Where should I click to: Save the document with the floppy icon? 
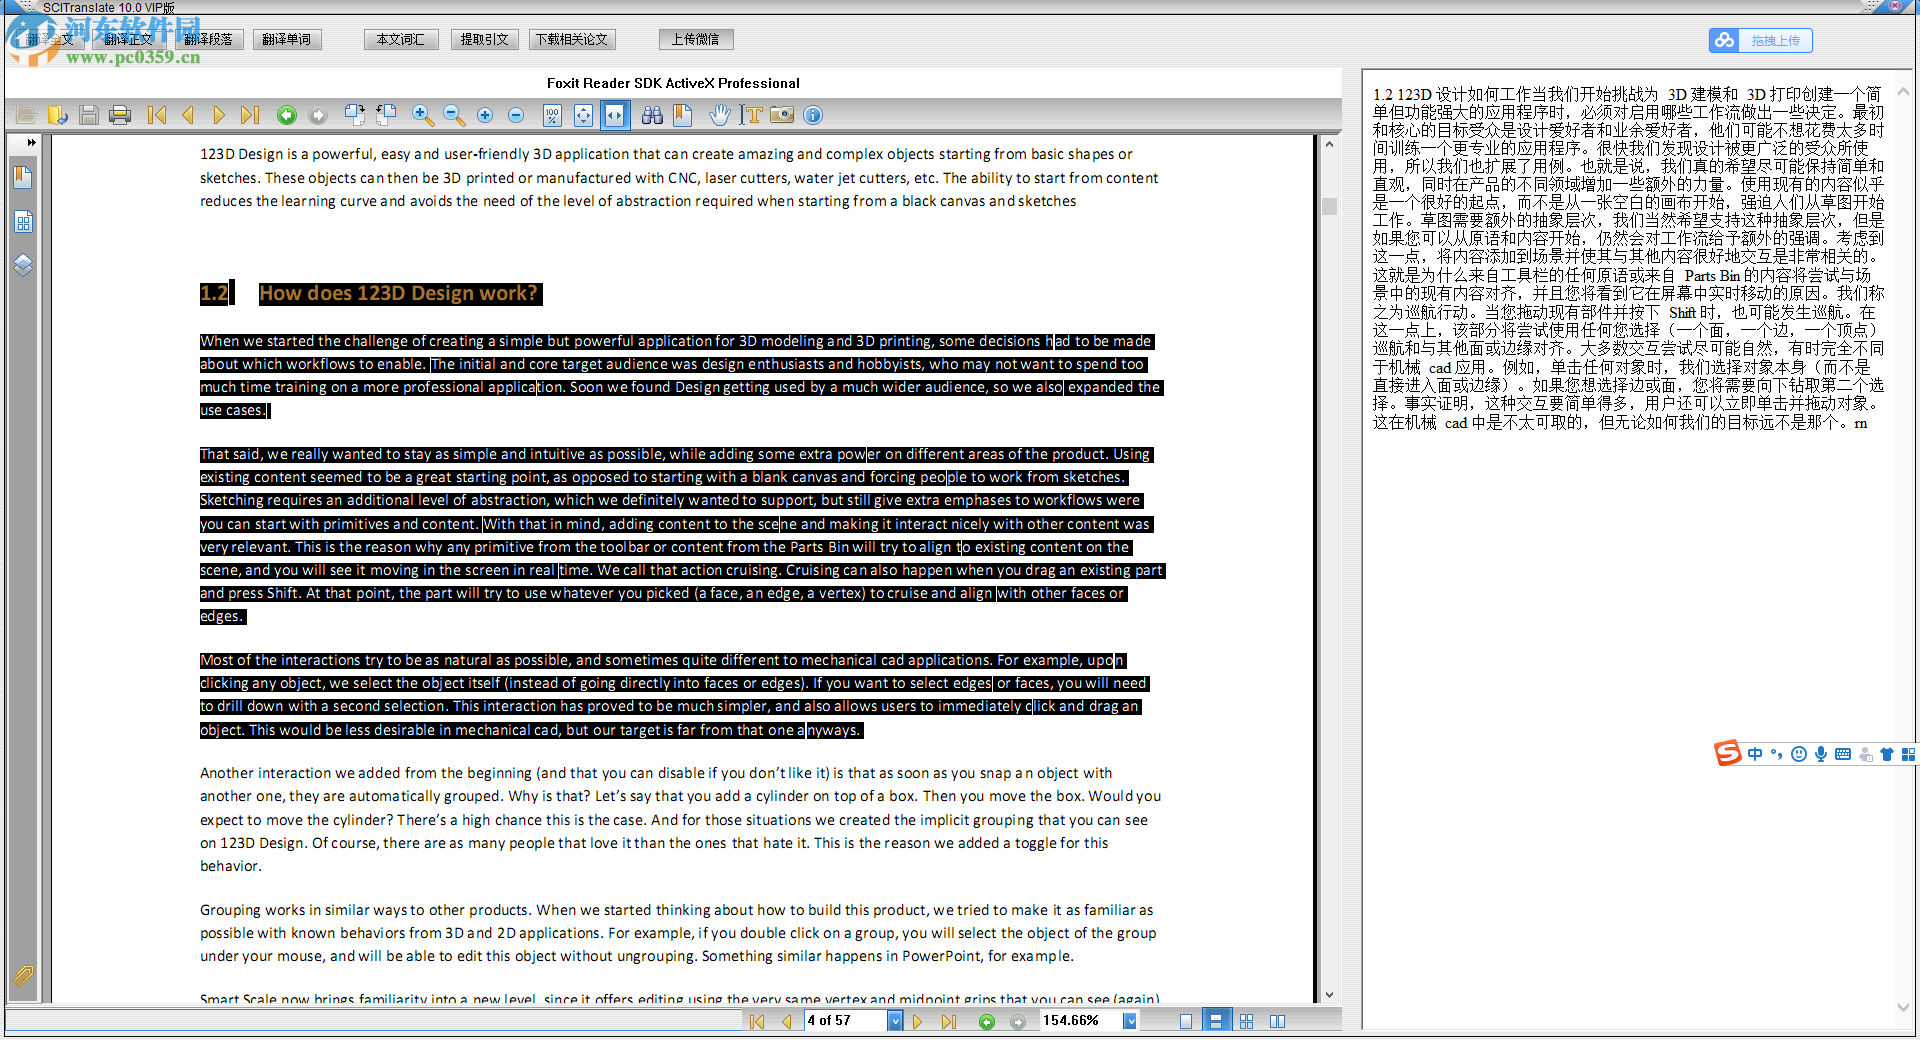pyautogui.click(x=89, y=116)
